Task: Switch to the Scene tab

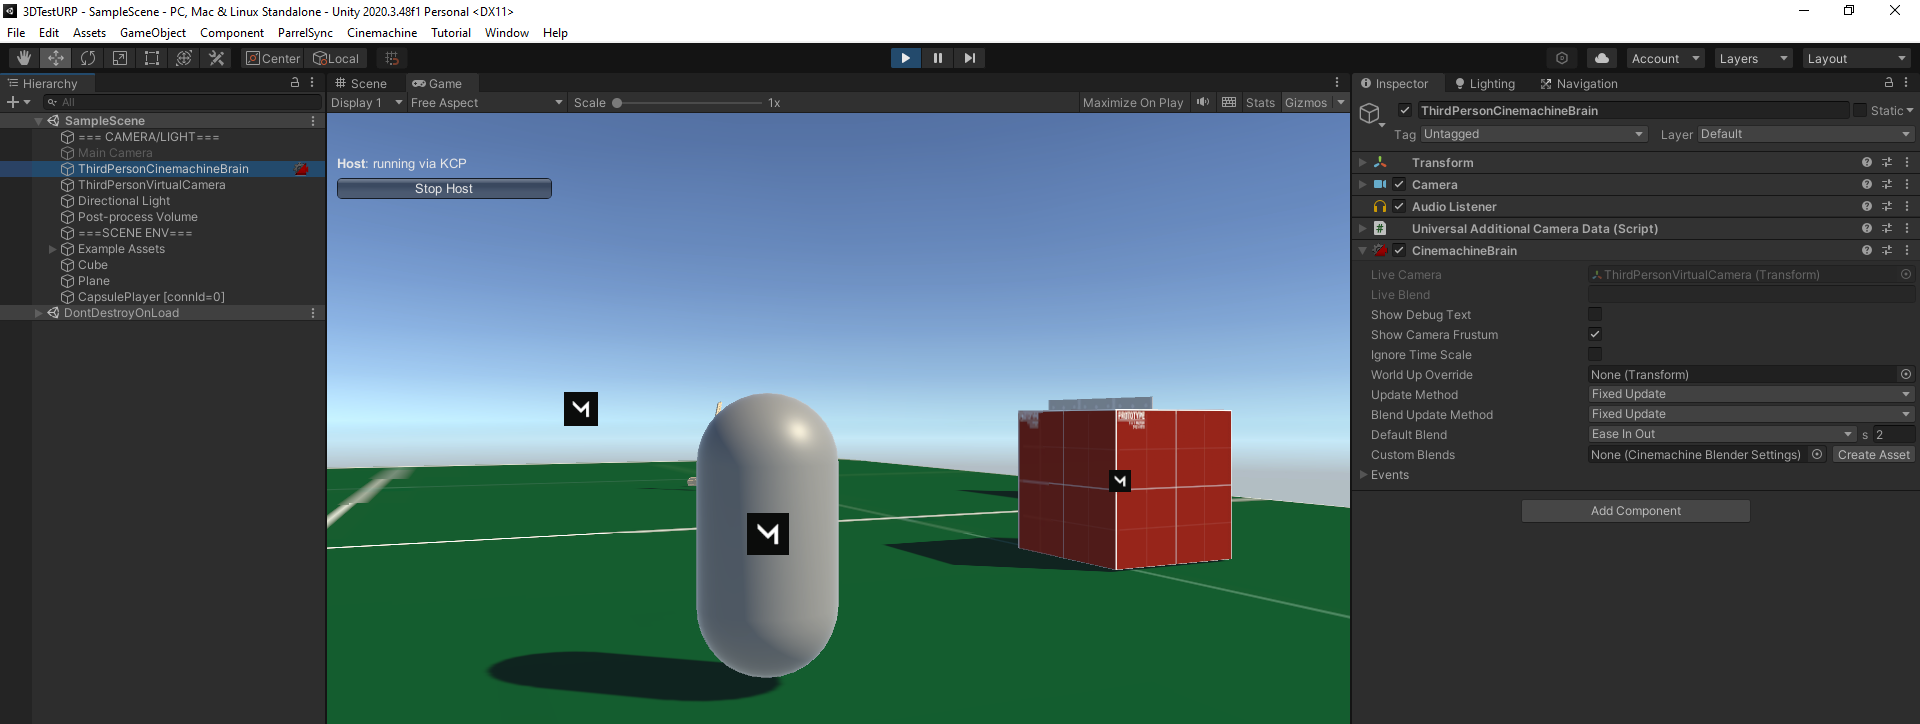Action: (361, 83)
